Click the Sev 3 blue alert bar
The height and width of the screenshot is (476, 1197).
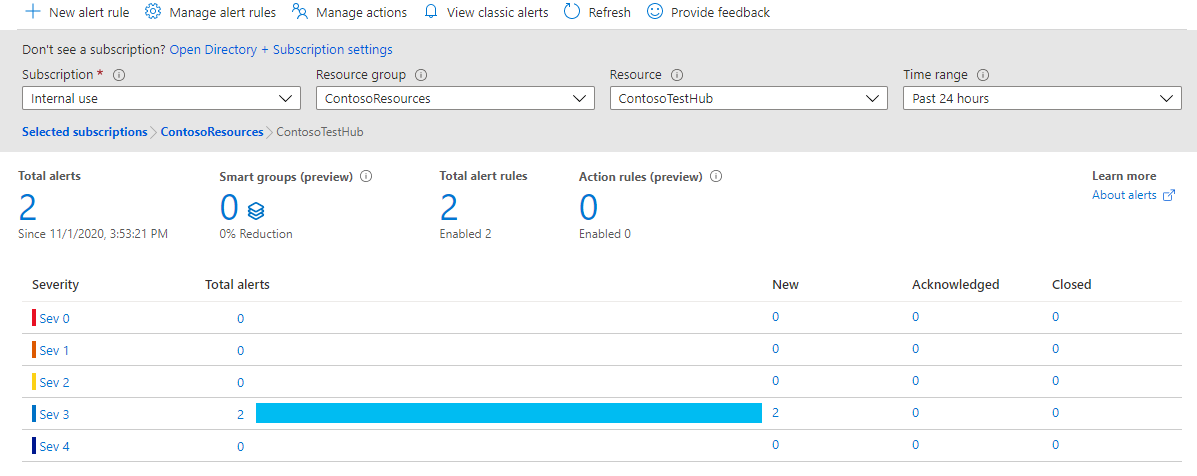(x=509, y=413)
